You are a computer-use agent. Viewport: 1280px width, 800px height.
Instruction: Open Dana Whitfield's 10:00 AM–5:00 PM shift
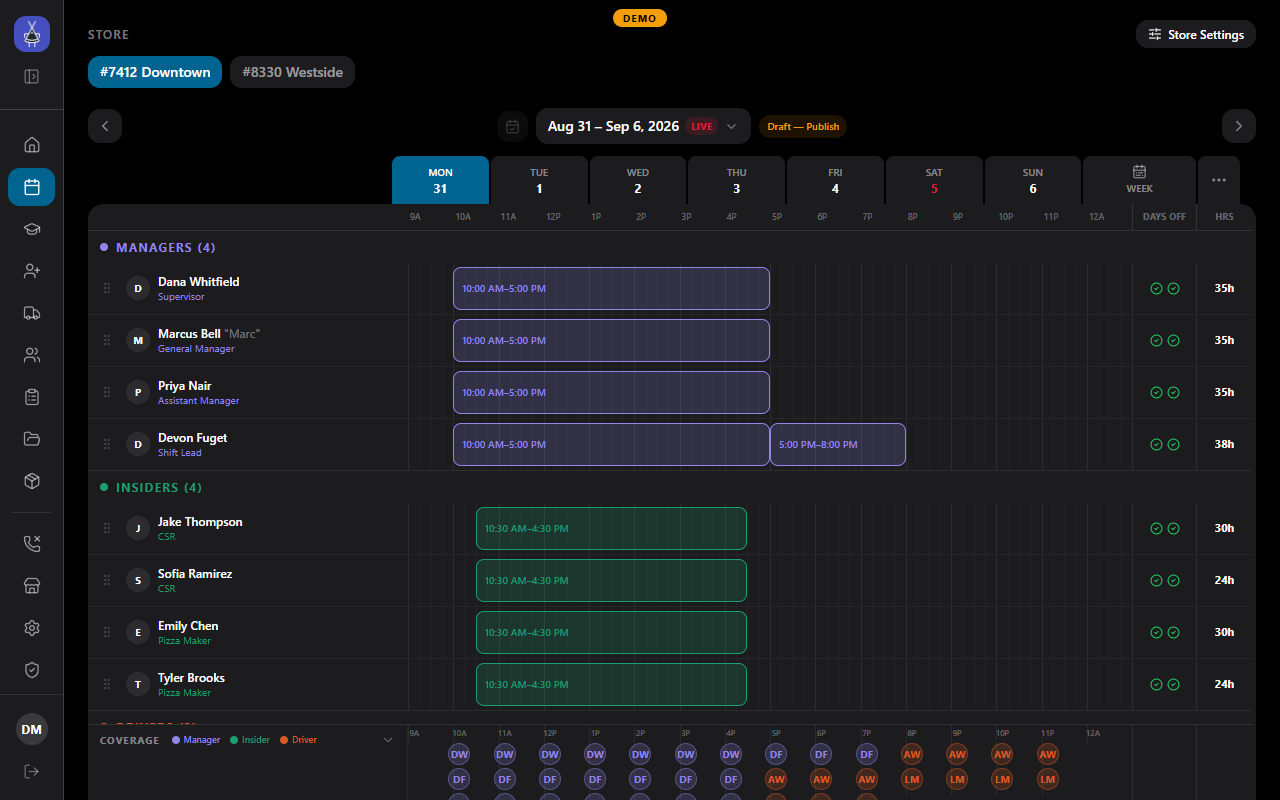[611, 288]
